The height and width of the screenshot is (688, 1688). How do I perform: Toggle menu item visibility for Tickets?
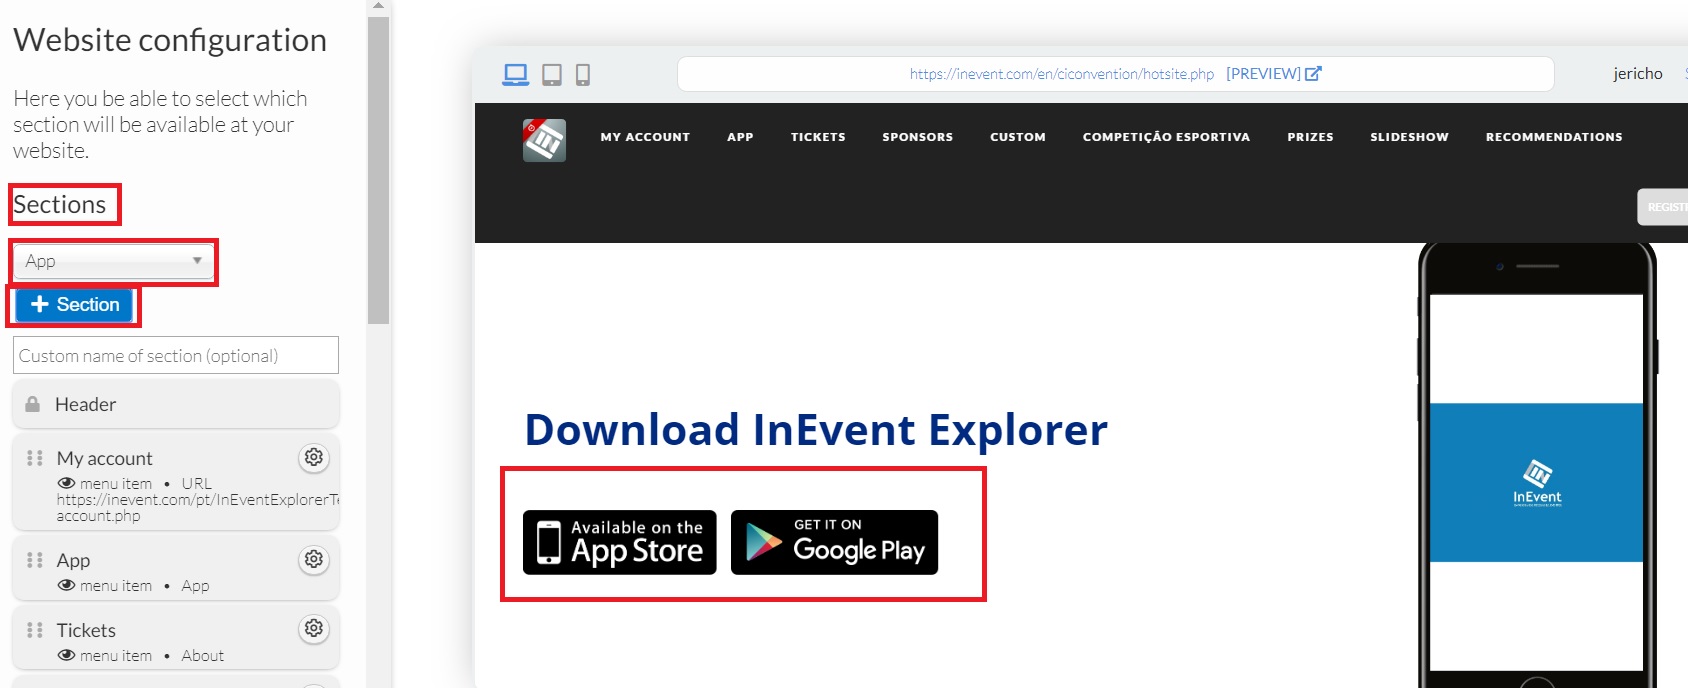click(67, 656)
